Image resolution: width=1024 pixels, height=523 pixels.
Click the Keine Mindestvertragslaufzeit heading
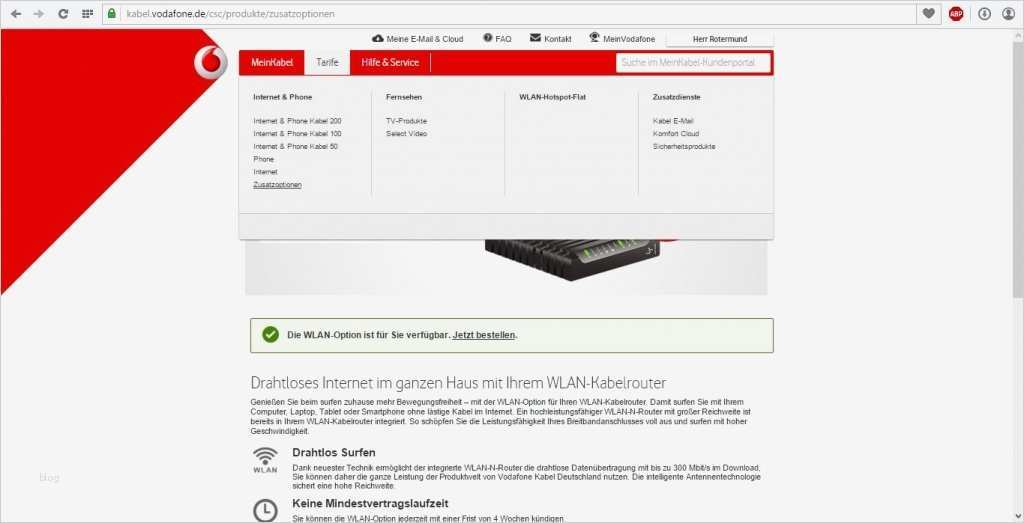tap(370, 503)
